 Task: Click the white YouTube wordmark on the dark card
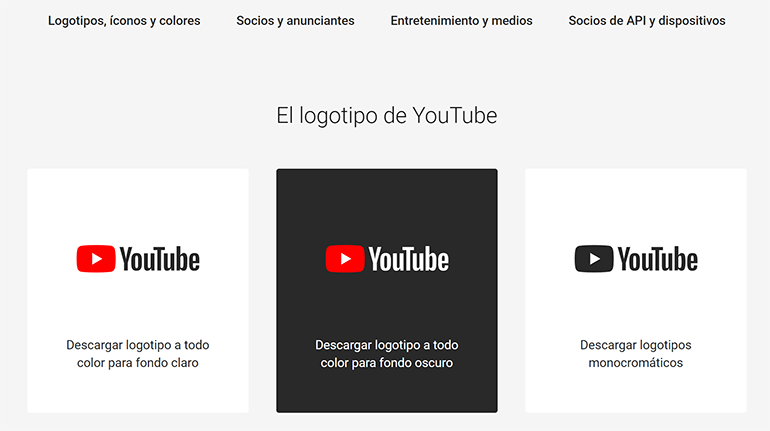[x=408, y=260]
